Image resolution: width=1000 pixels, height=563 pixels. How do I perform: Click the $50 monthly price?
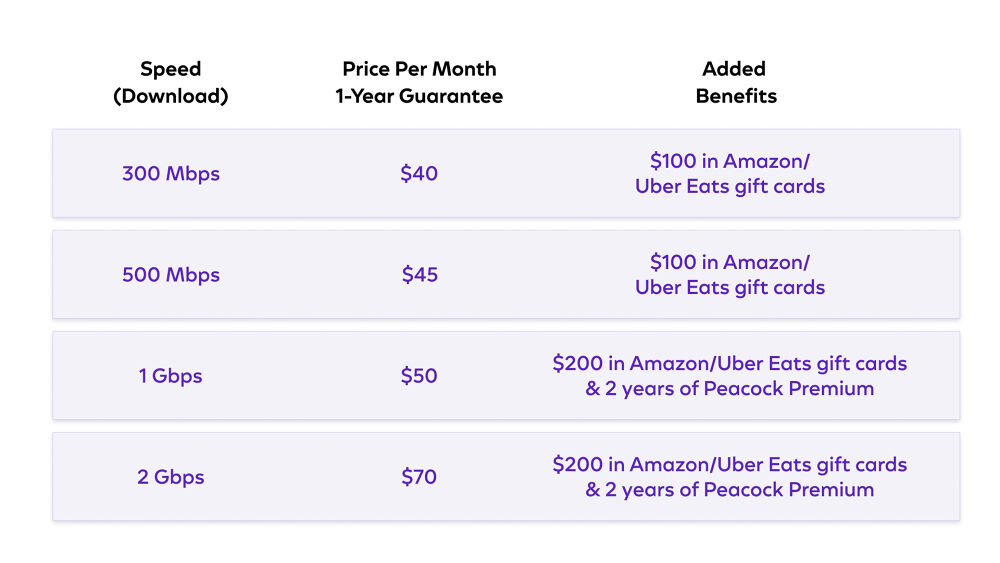pyautogui.click(x=419, y=376)
